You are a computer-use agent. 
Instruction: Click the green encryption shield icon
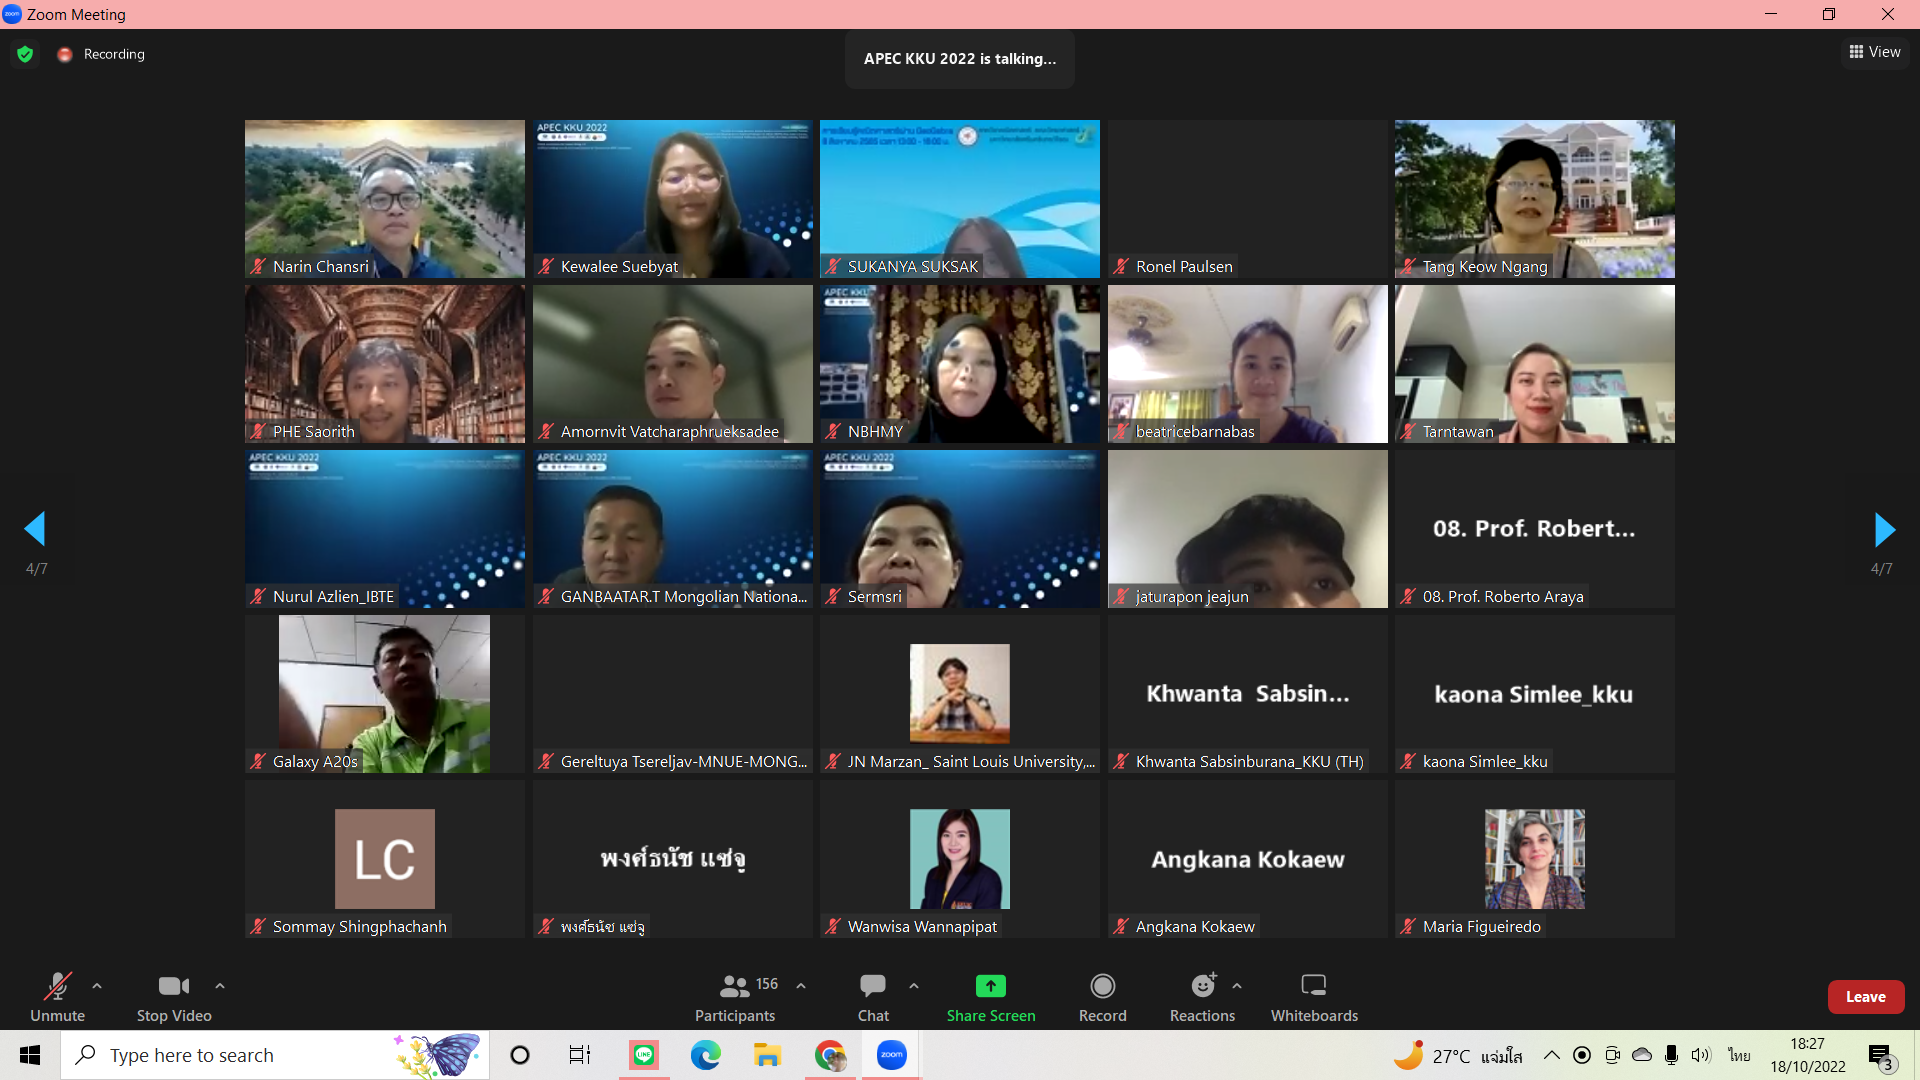click(x=25, y=54)
